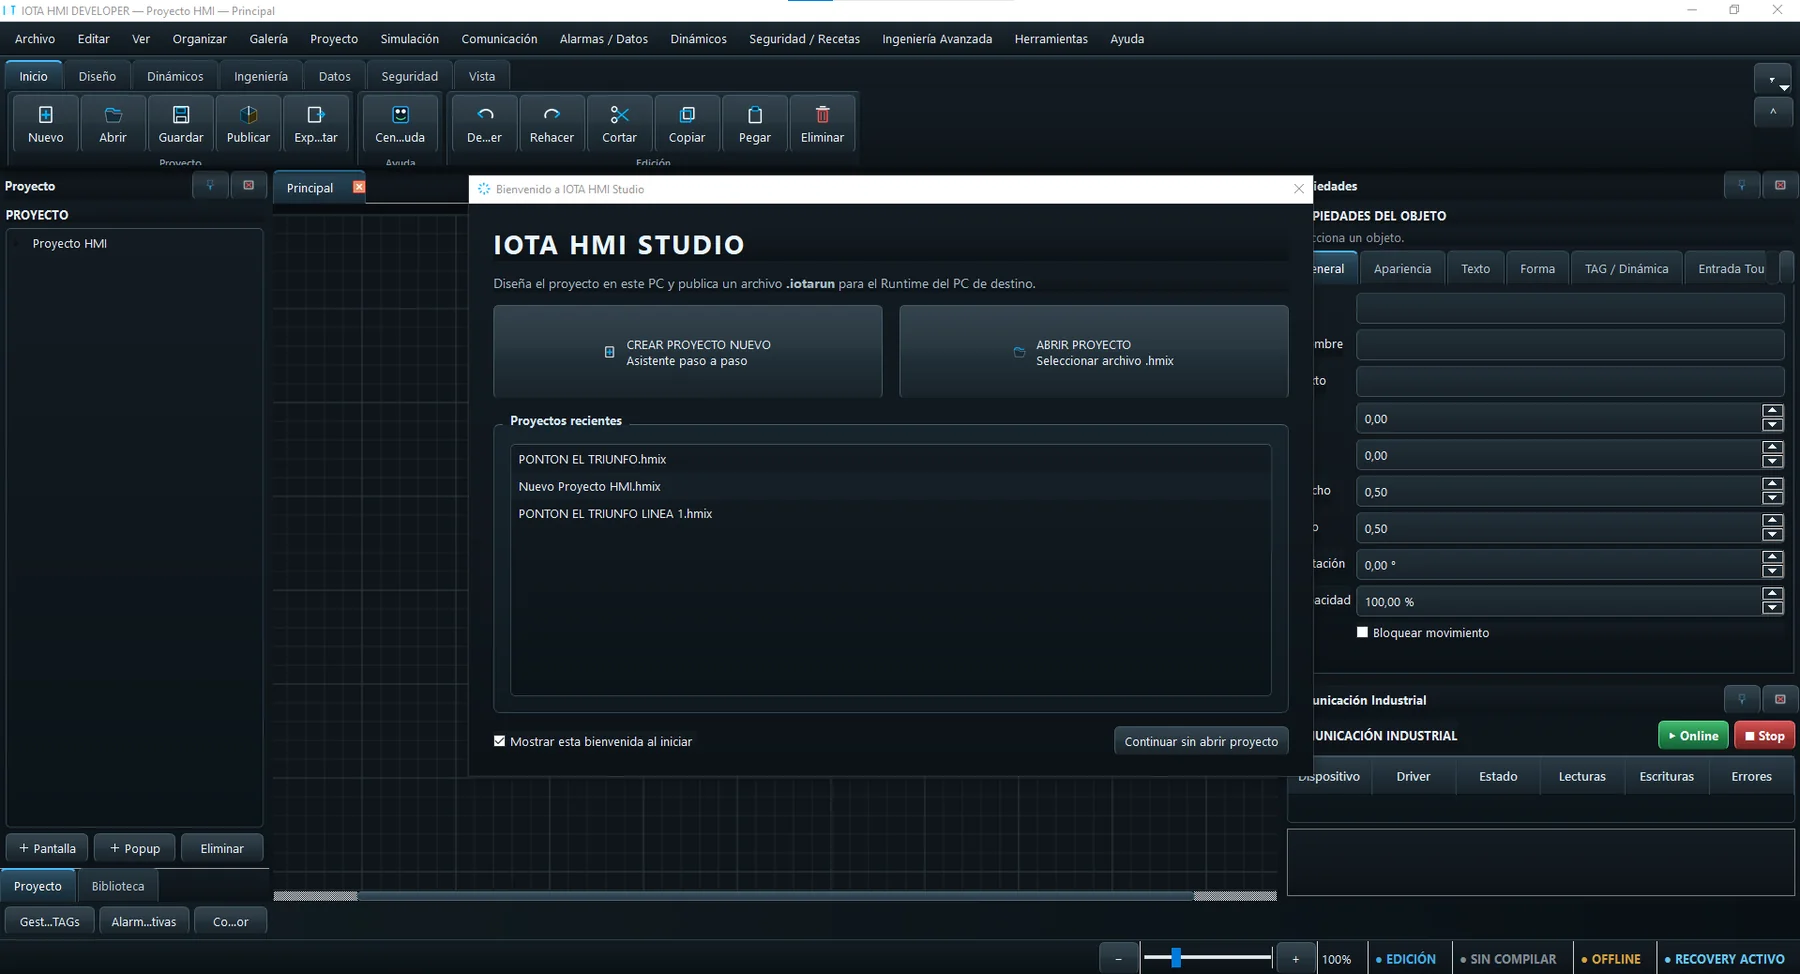Open ribbon options dropdown arrow

click(x=1773, y=79)
